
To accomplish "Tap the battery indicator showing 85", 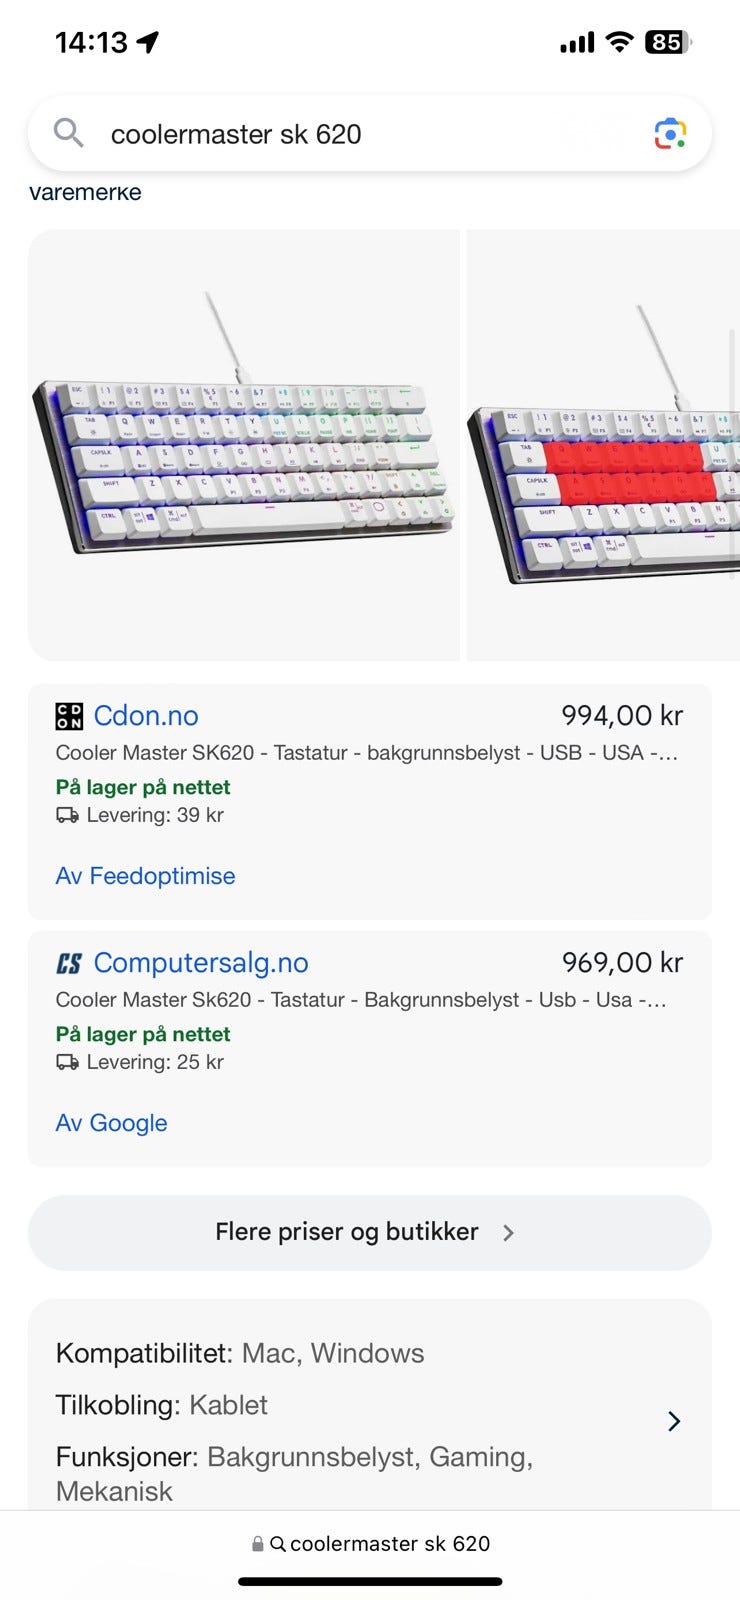I will click(x=666, y=42).
